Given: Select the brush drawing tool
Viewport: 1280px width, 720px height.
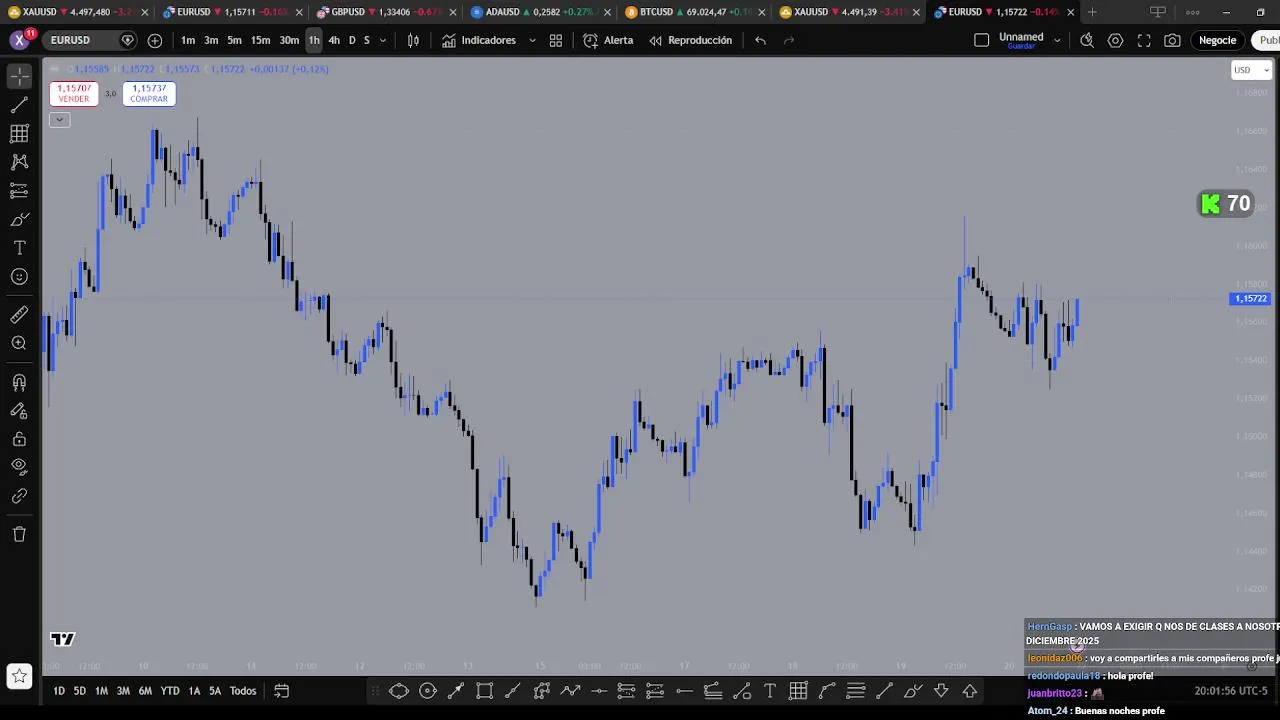Looking at the screenshot, I should (19, 219).
